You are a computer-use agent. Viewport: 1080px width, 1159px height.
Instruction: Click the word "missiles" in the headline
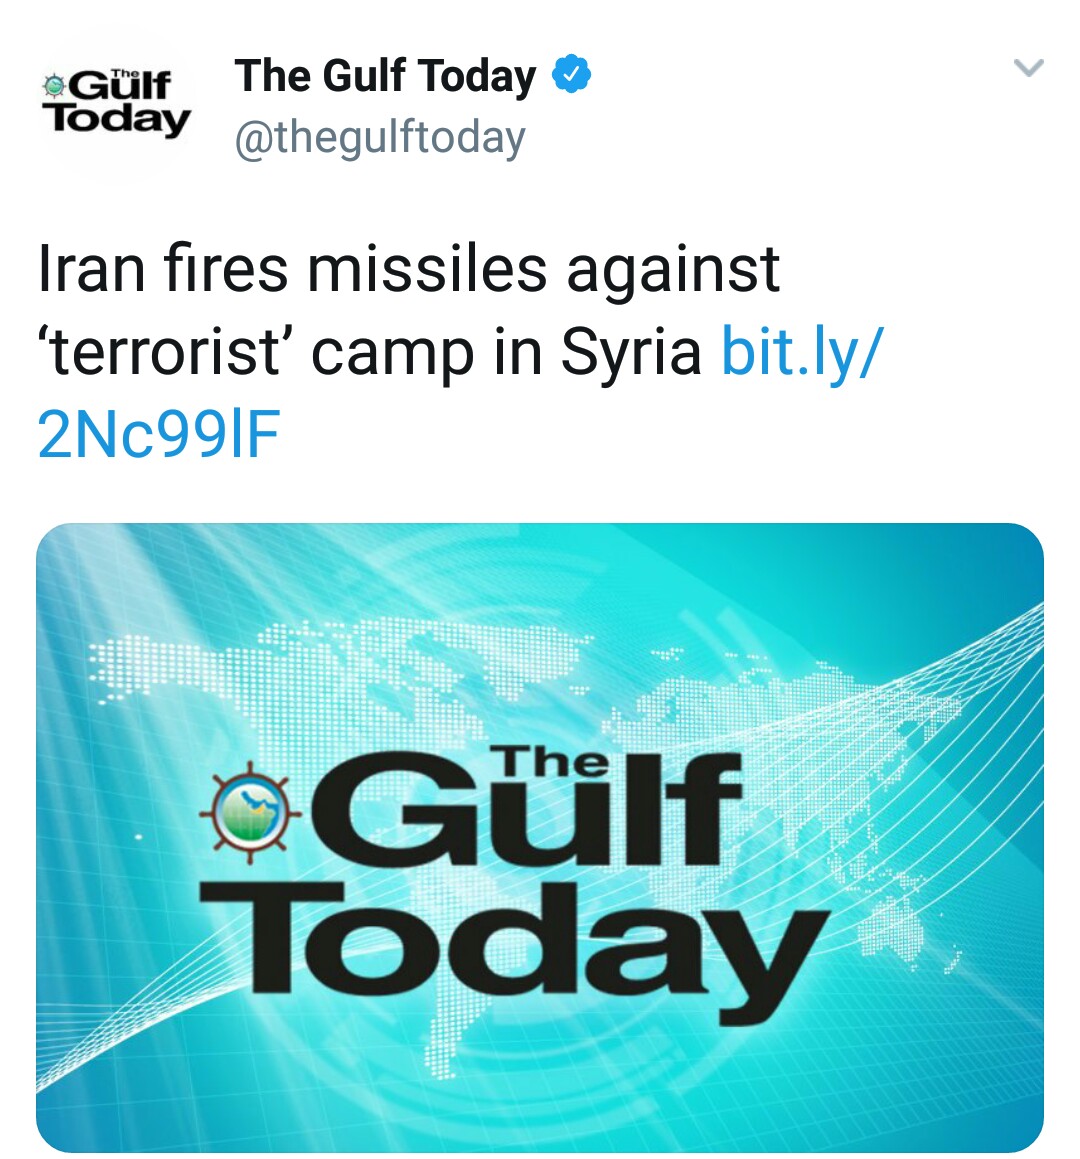click(427, 270)
